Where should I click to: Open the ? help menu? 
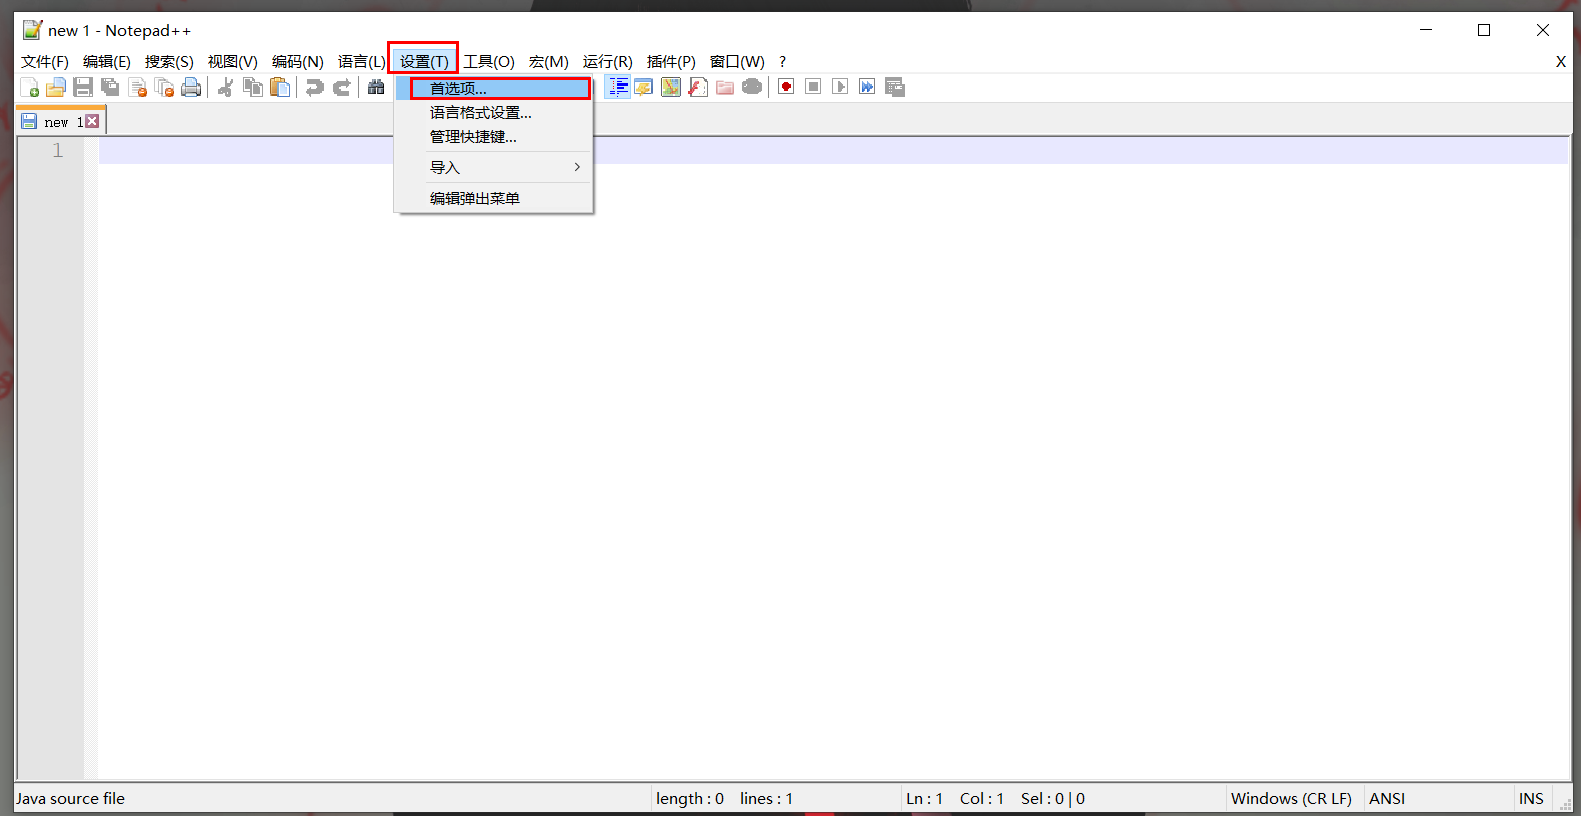click(782, 62)
